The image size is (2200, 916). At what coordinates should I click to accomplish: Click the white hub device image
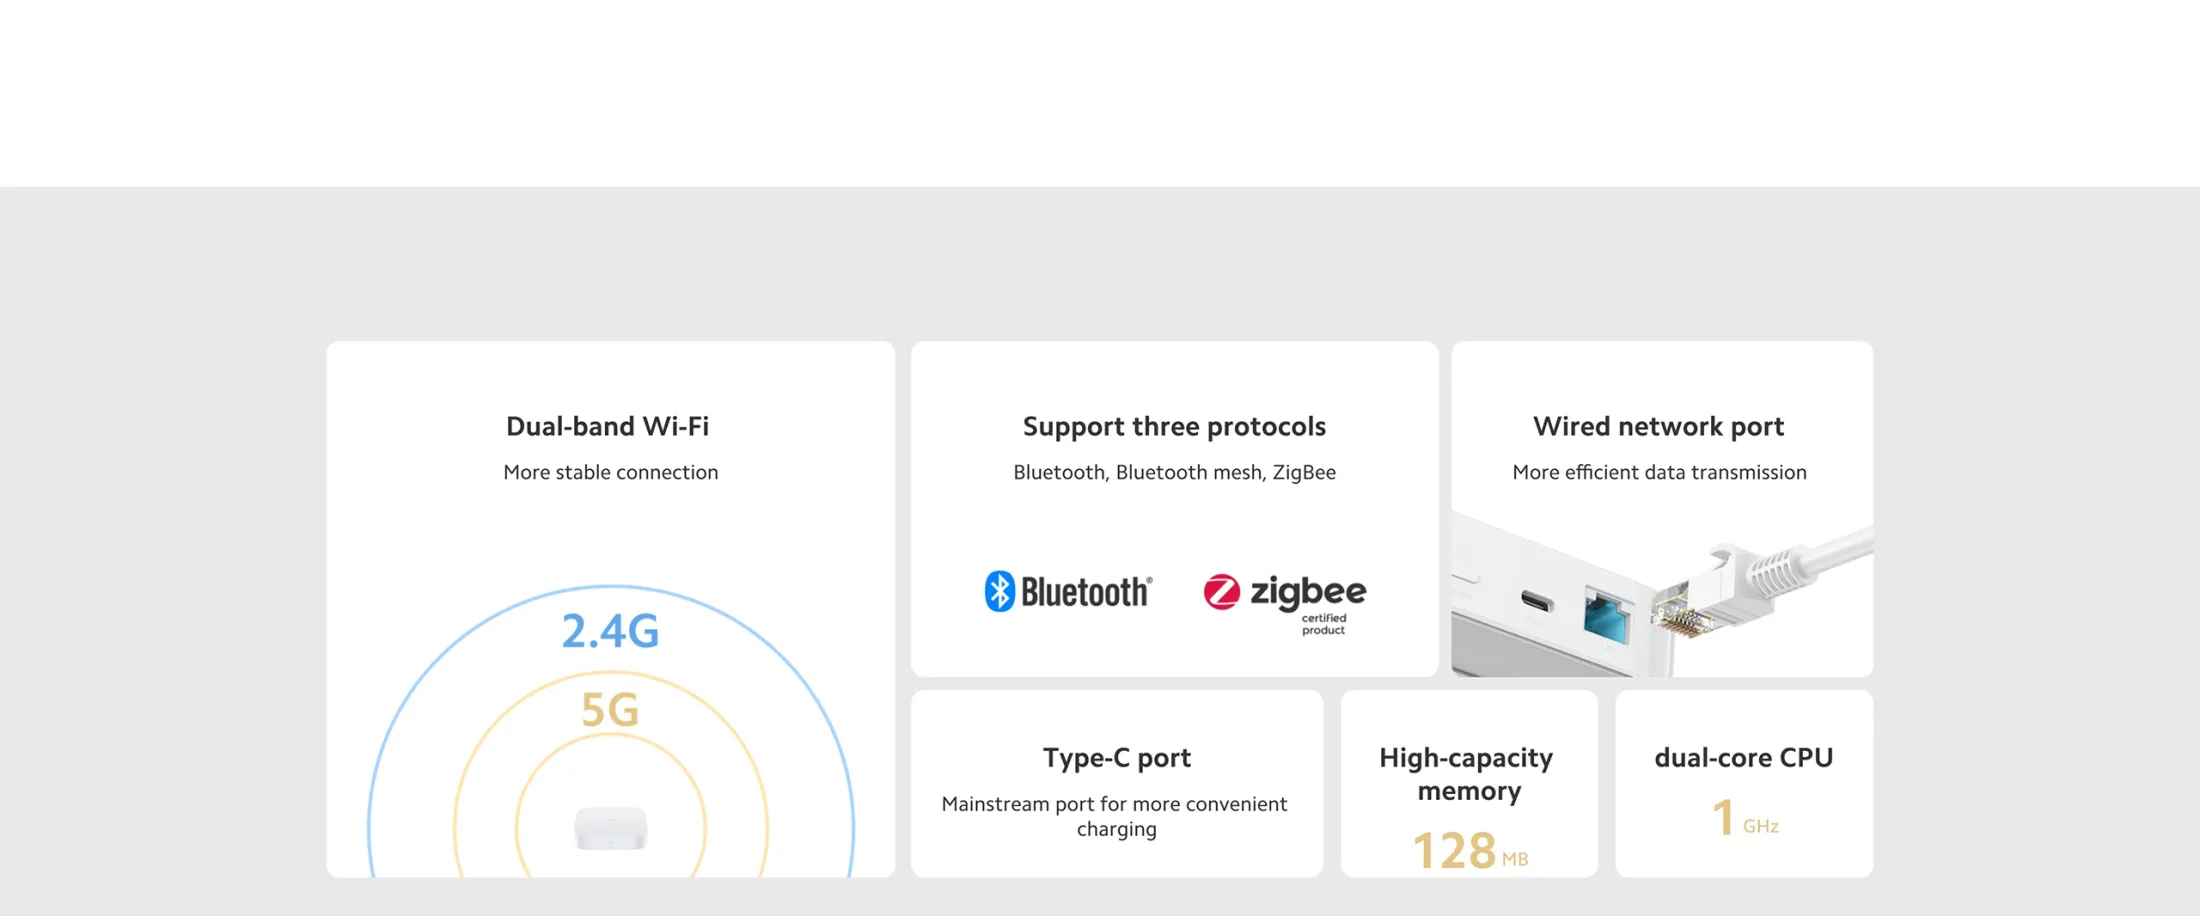611,828
